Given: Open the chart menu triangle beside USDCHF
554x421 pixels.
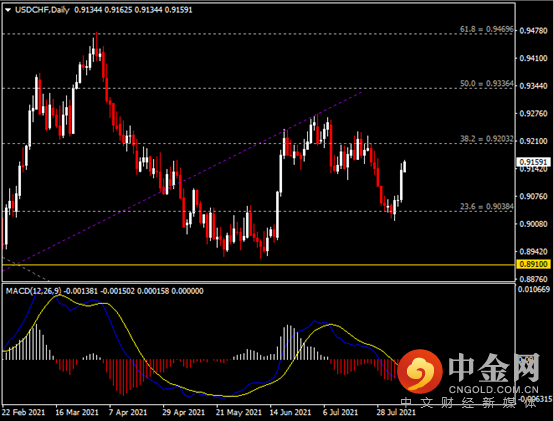Looking at the screenshot, I should click(8, 10).
